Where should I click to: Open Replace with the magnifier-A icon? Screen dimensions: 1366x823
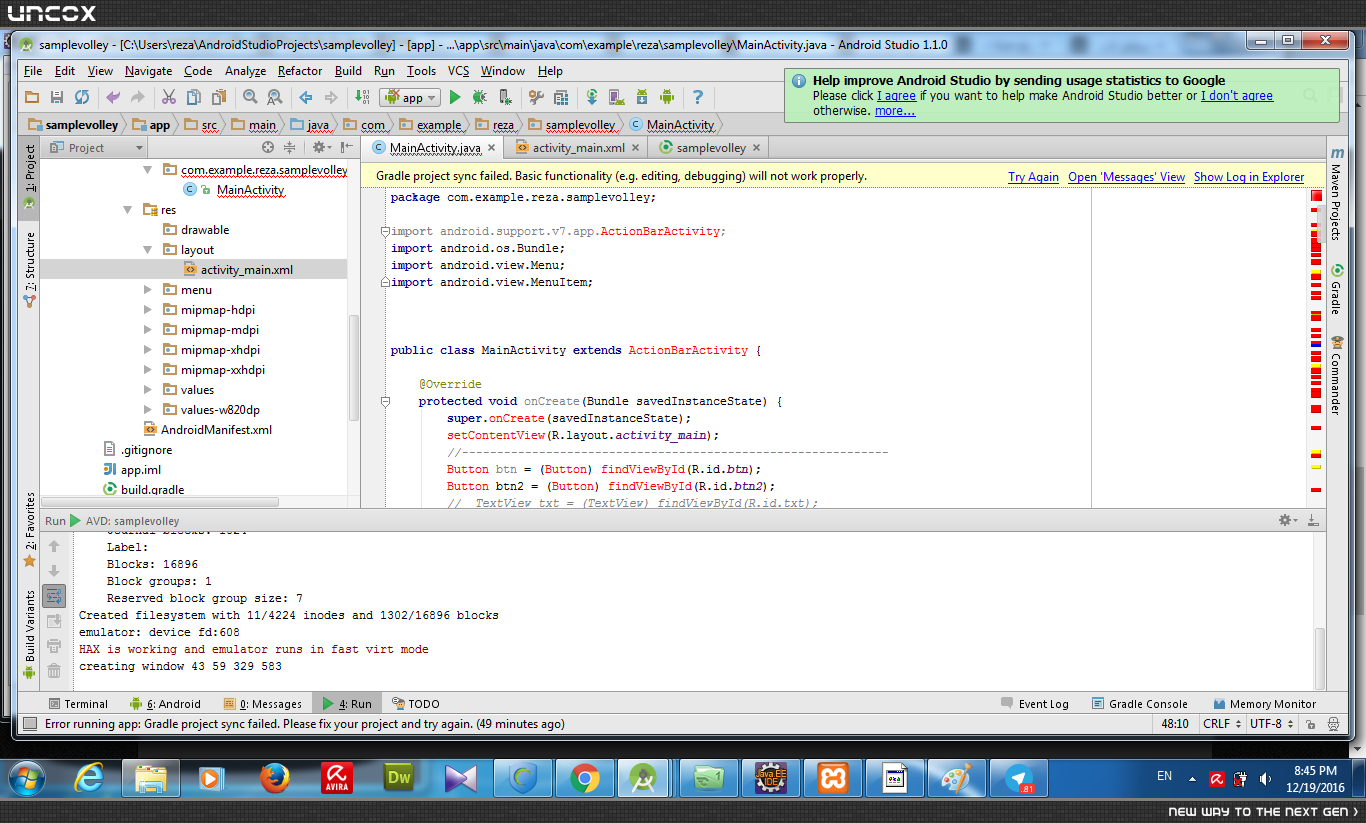tap(274, 97)
